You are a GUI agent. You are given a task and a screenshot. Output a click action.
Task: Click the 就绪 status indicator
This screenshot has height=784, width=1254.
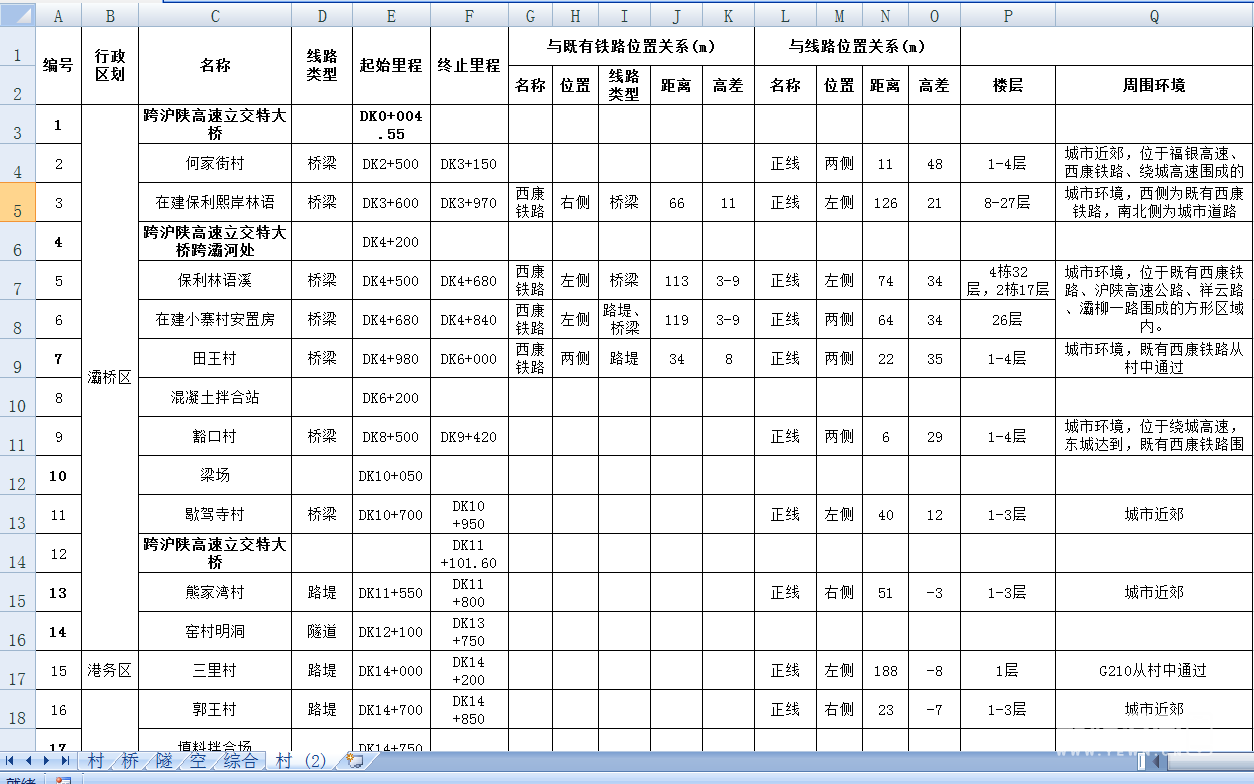(x=22, y=779)
